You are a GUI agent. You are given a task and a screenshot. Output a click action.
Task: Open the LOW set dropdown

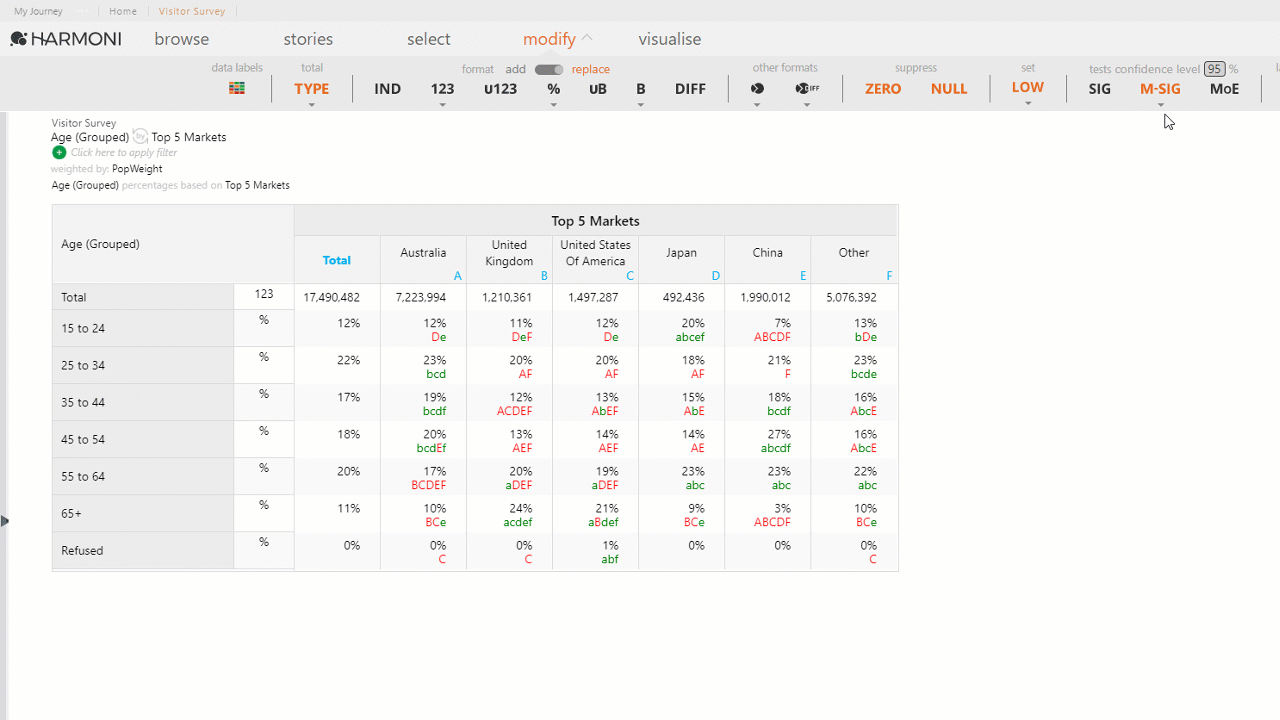click(x=1028, y=103)
